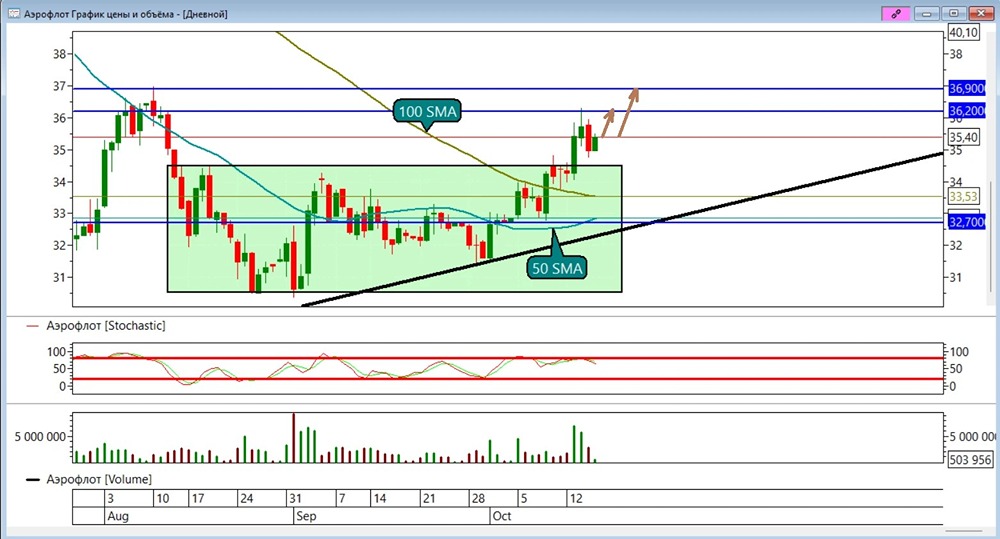Select the 100 SMA callout label
1000x539 pixels.
point(427,112)
